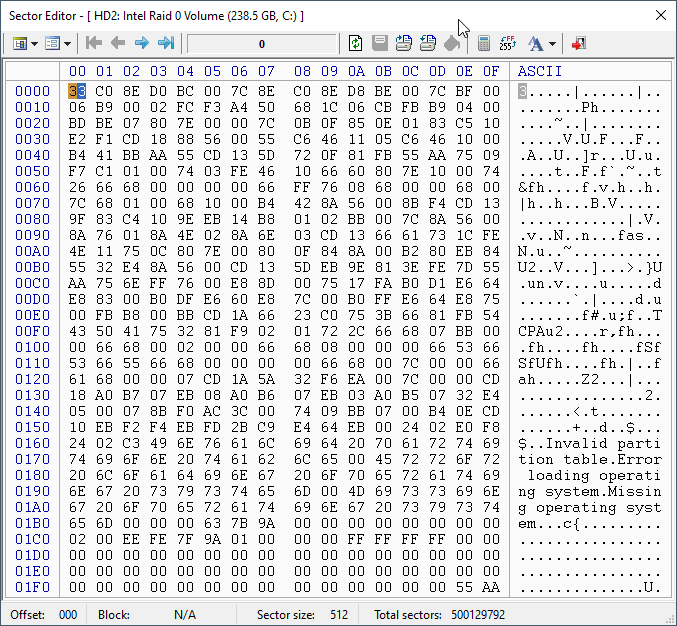Click the 01C0 row offset label
This screenshot has height=626, width=677.
point(32,539)
